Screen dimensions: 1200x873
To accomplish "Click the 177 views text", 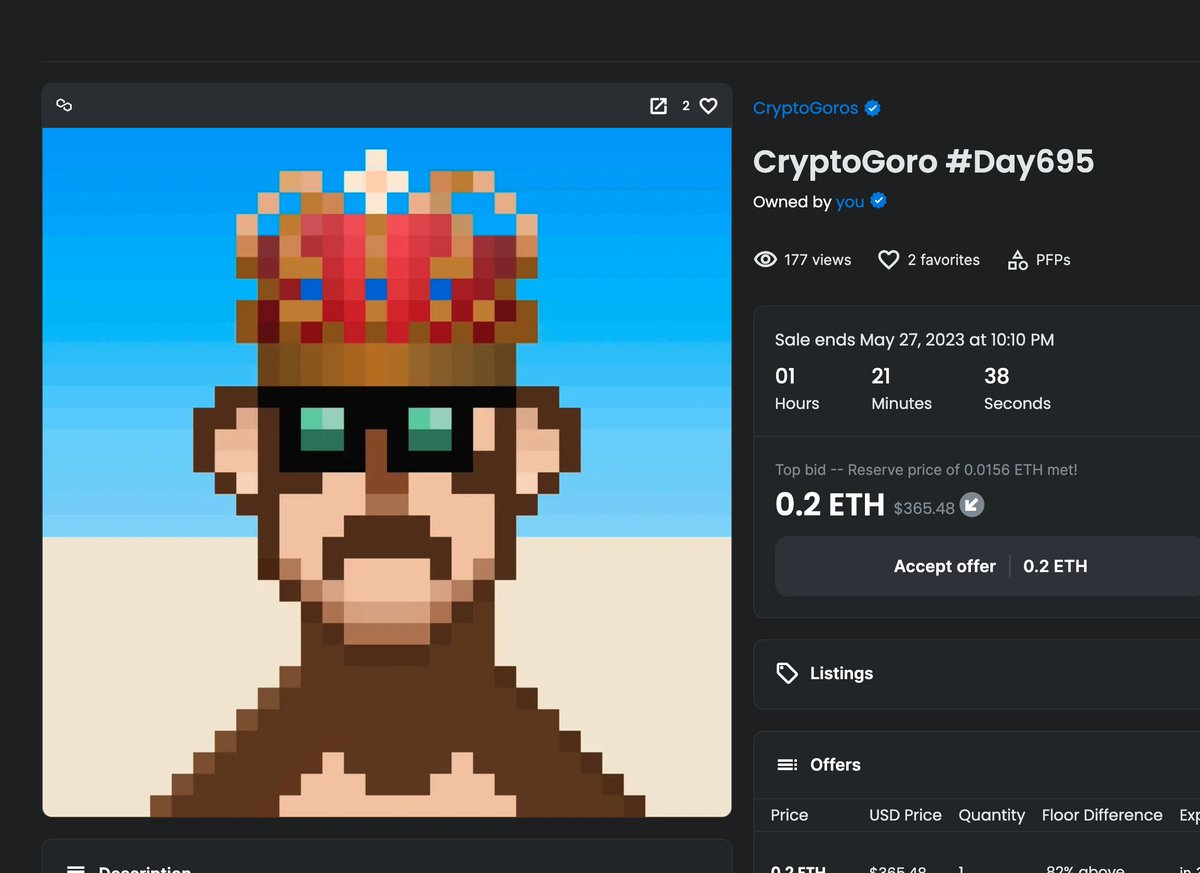I will coord(818,260).
